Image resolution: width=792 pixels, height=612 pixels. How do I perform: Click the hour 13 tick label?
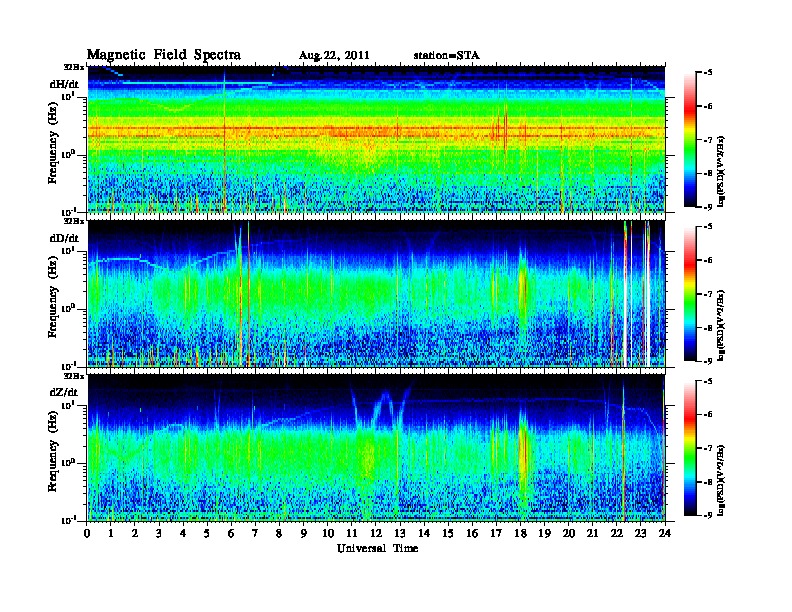point(400,533)
